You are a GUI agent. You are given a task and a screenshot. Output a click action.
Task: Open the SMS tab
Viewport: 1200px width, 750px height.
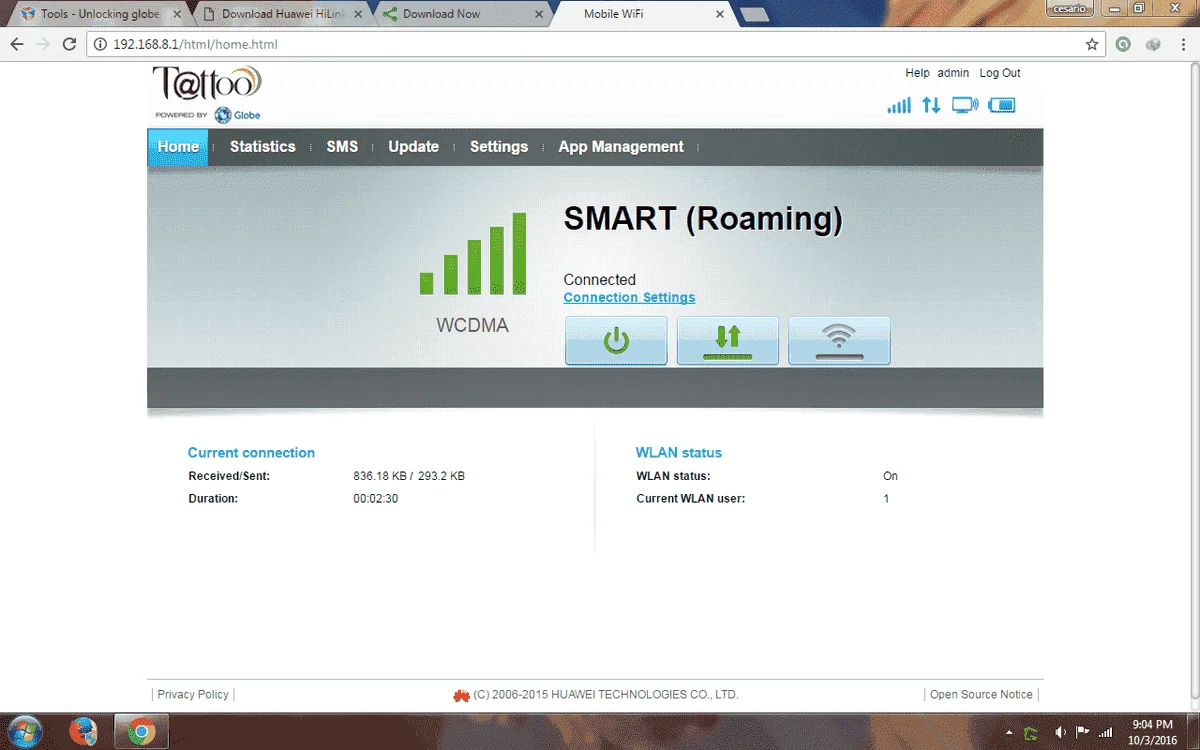(x=342, y=146)
